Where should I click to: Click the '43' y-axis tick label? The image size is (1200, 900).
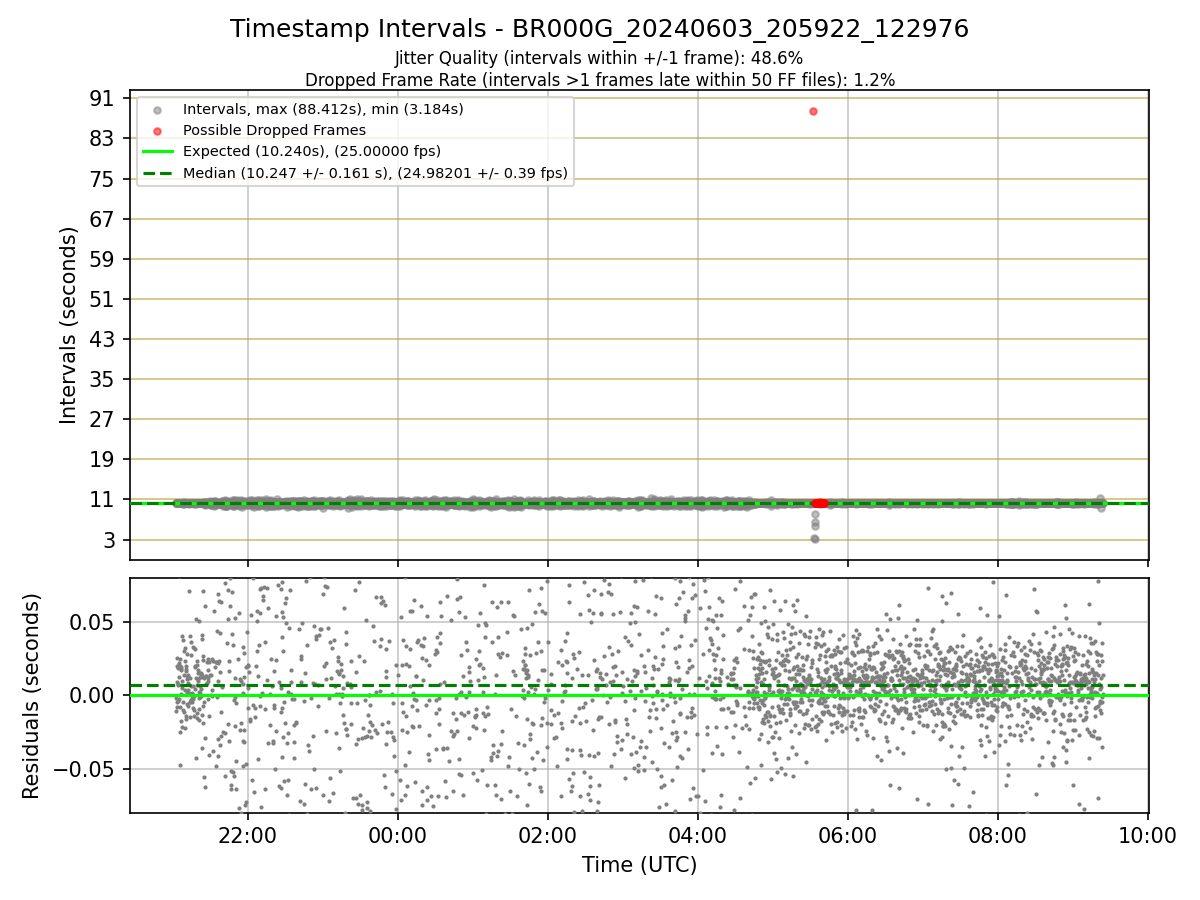(x=101, y=339)
